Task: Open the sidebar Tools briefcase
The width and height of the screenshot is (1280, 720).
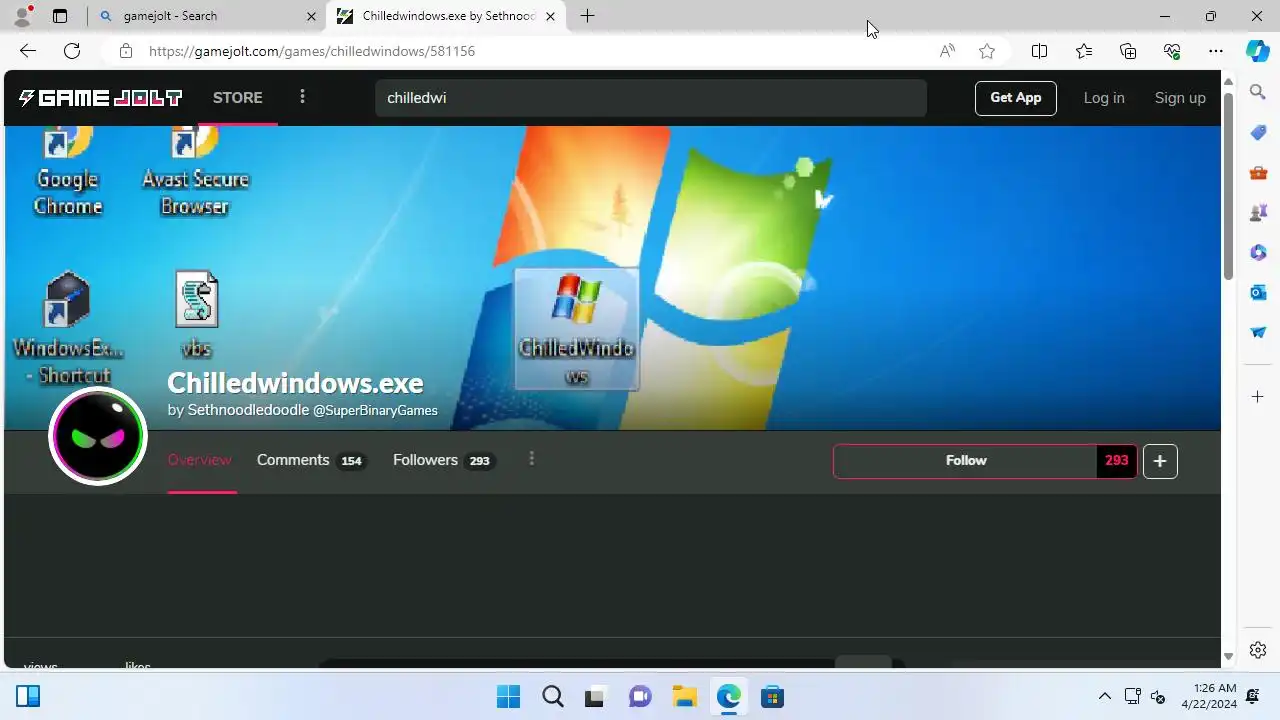Action: (x=1258, y=172)
